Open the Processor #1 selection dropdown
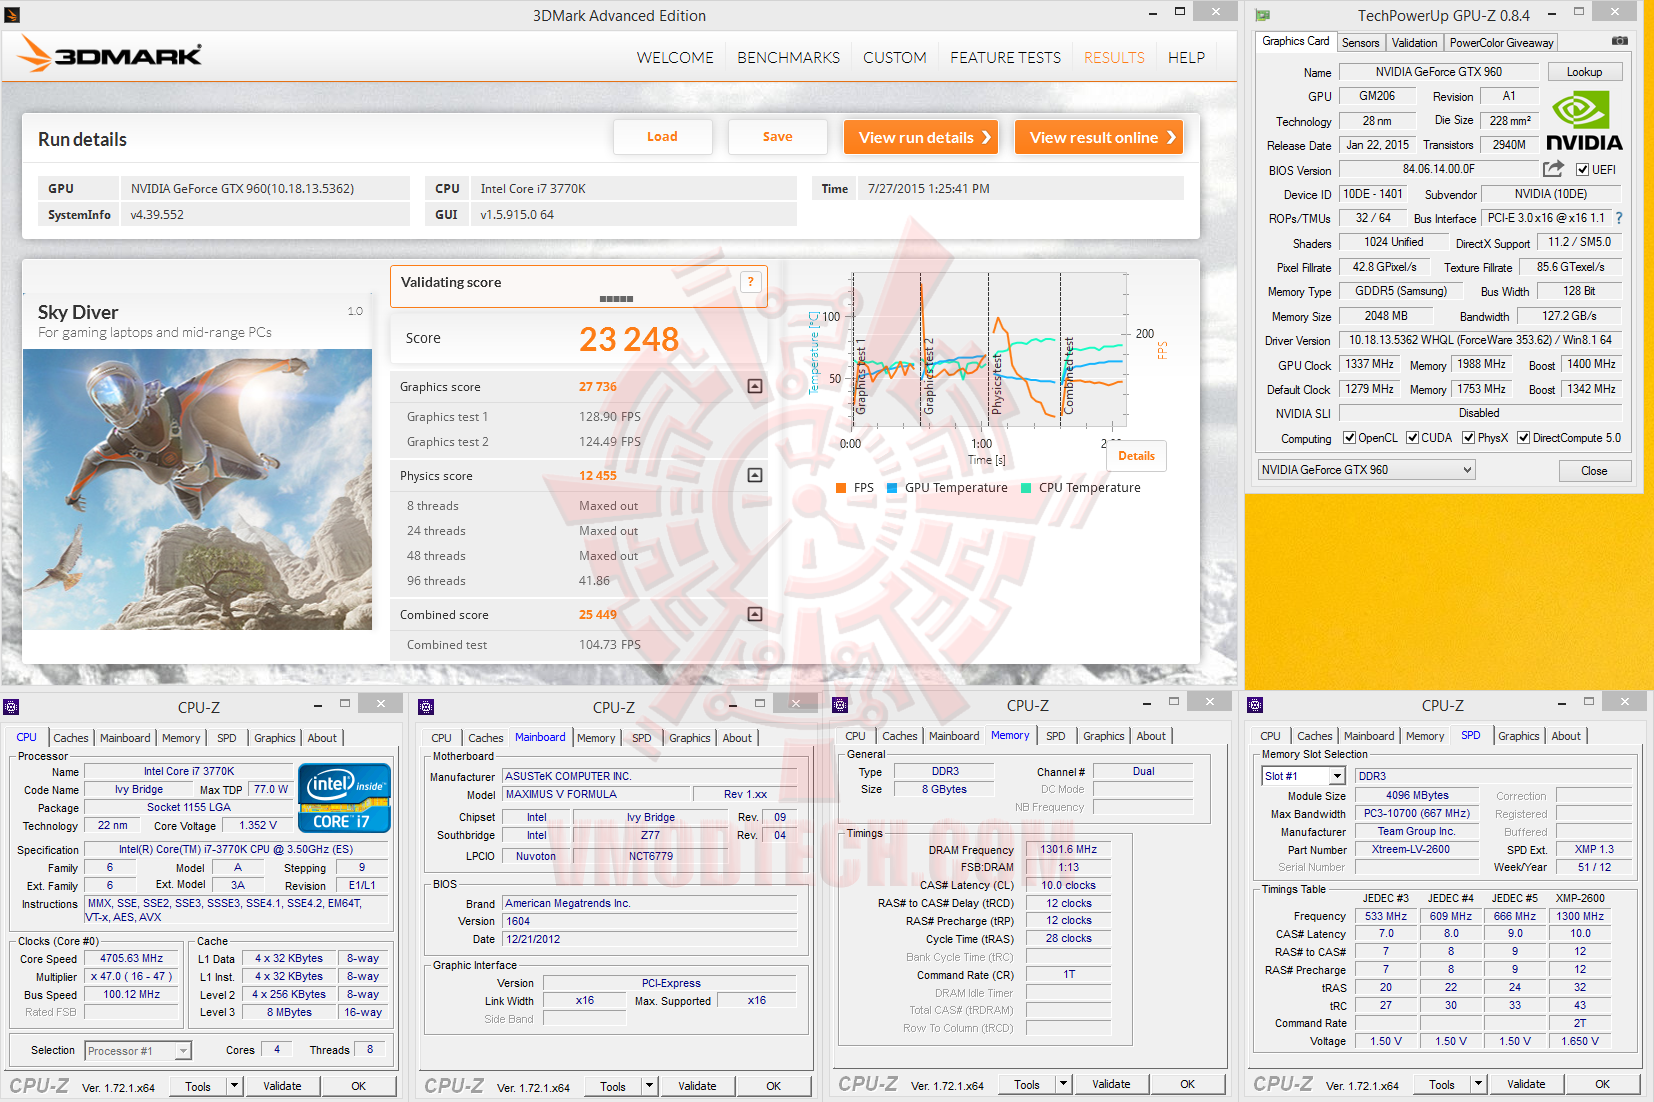The image size is (1654, 1102). click(x=138, y=1050)
